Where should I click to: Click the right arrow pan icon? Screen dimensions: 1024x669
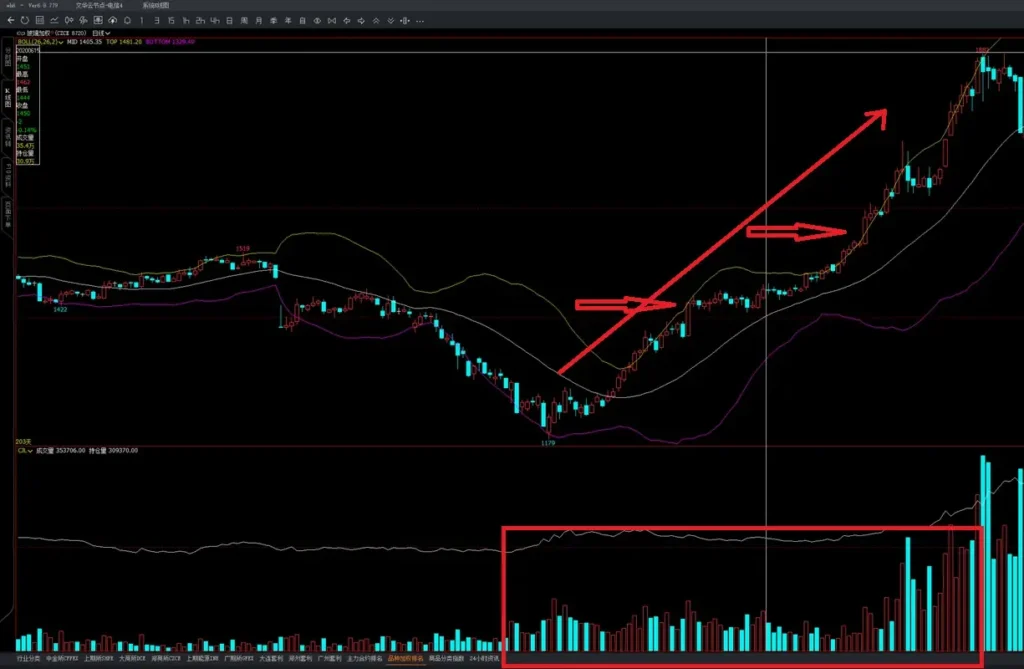click(361, 21)
